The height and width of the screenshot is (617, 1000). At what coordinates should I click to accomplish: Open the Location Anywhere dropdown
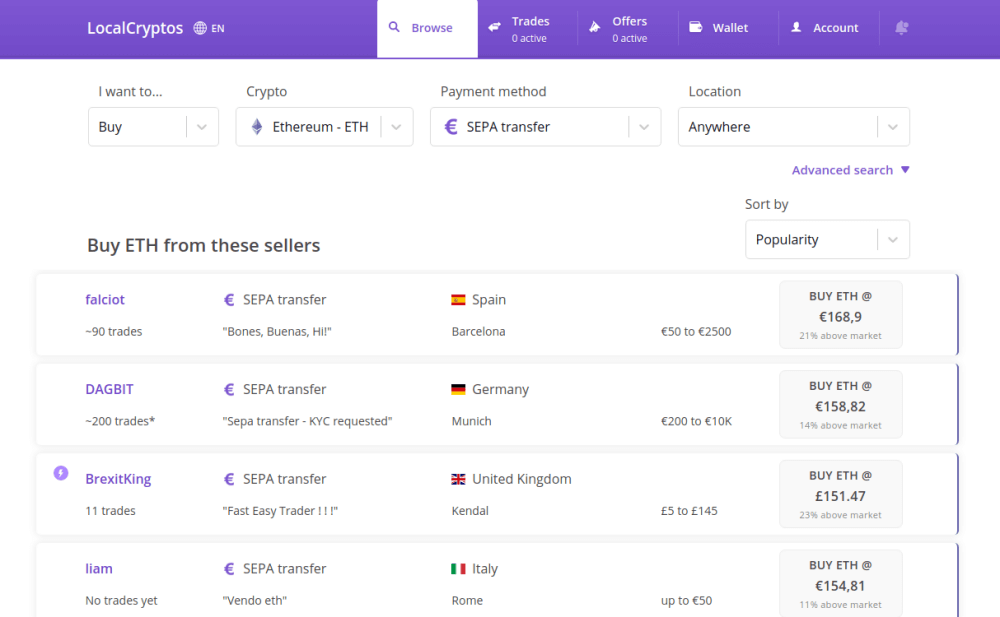[x=793, y=127]
